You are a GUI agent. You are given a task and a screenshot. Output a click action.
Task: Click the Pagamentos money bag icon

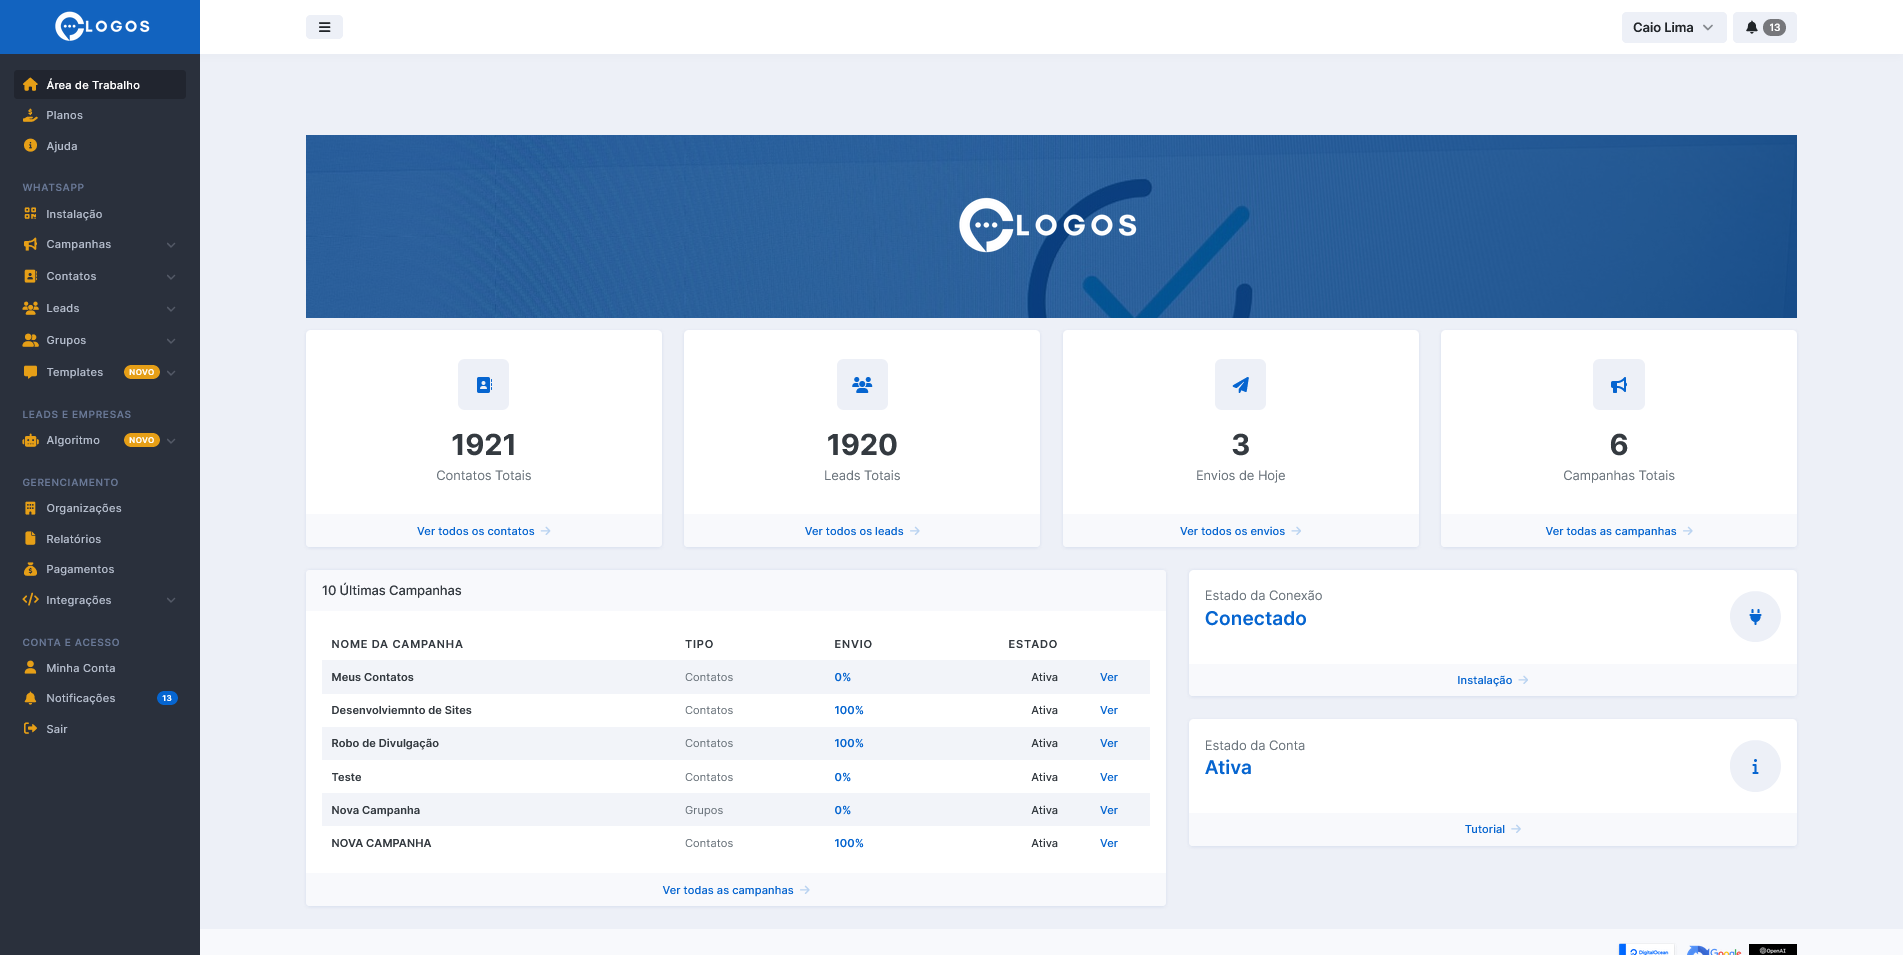pos(30,569)
